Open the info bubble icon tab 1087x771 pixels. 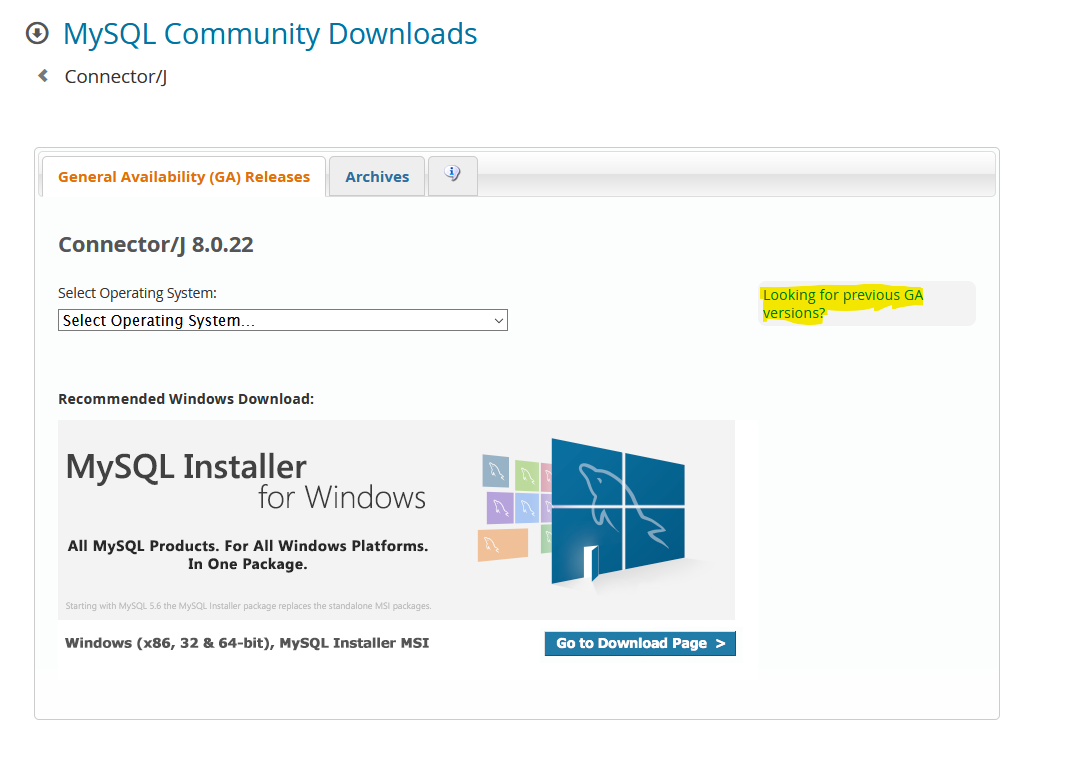453,174
